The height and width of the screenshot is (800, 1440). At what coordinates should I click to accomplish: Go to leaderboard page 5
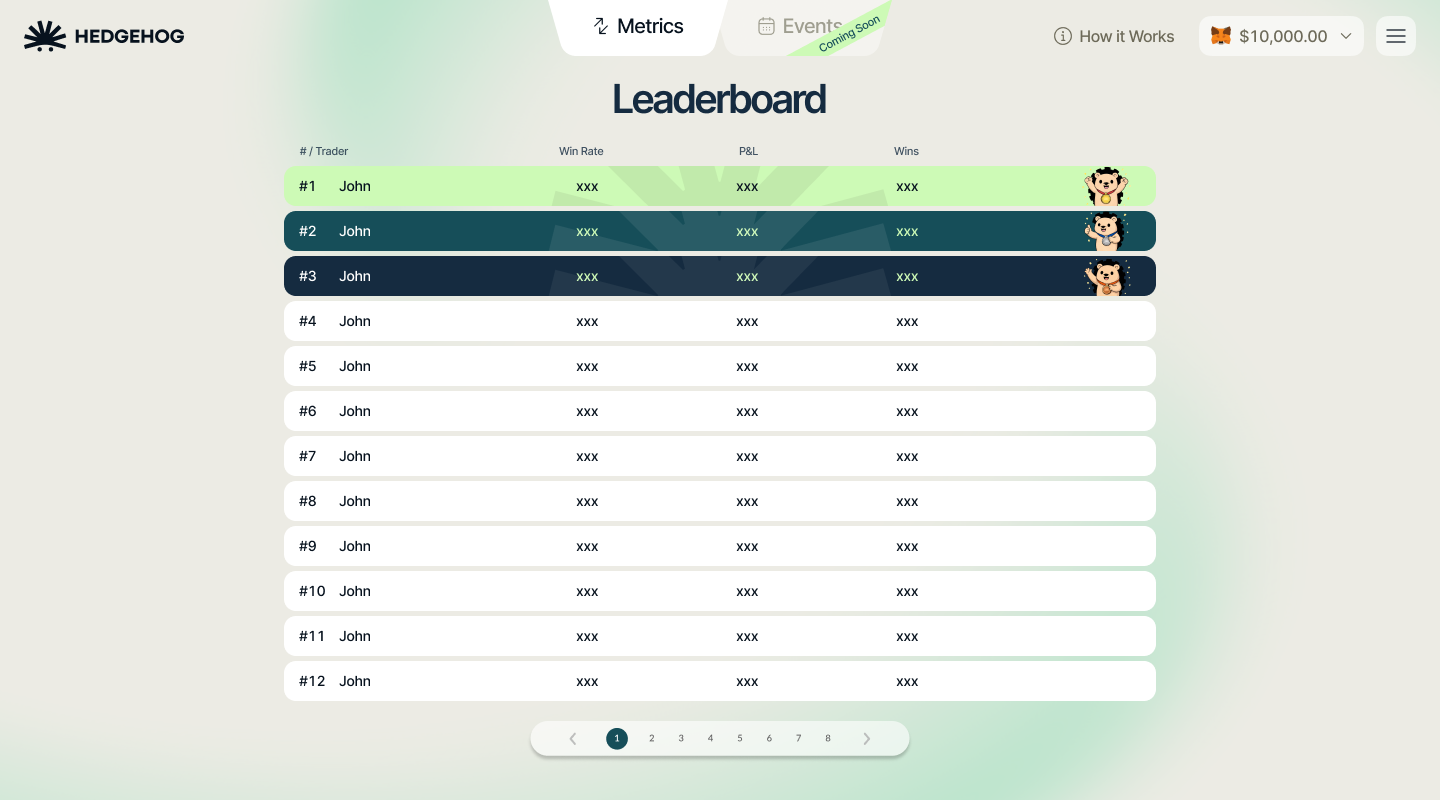click(x=740, y=738)
